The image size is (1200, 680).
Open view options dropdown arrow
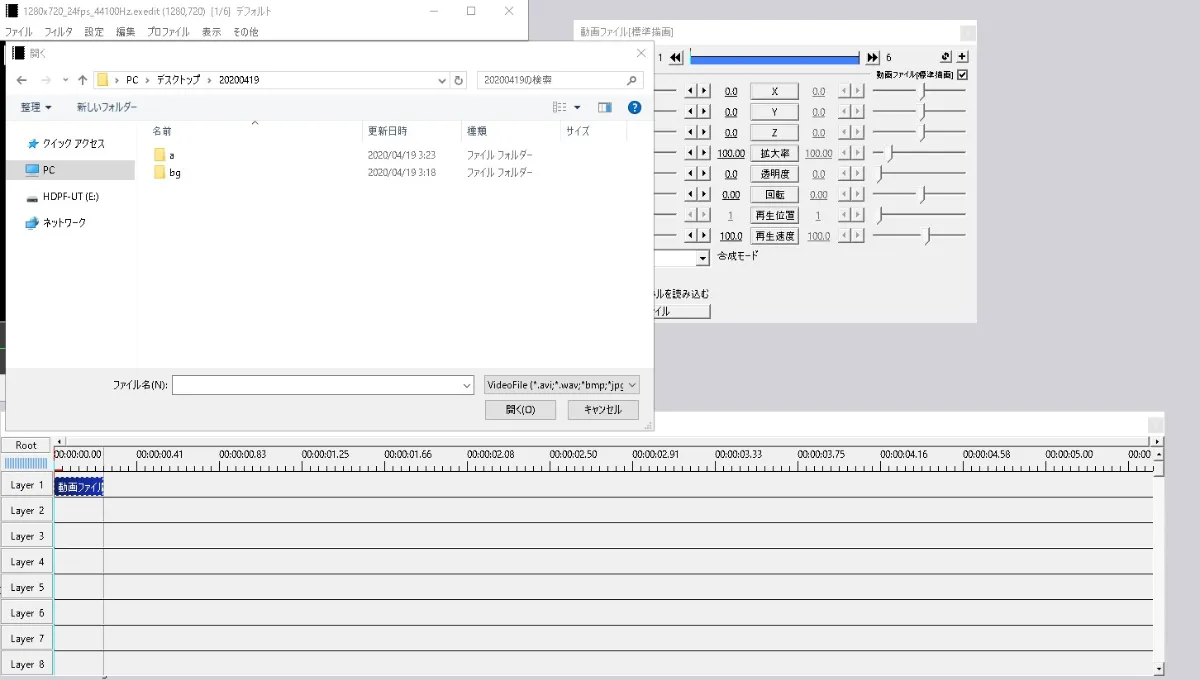coord(577,107)
